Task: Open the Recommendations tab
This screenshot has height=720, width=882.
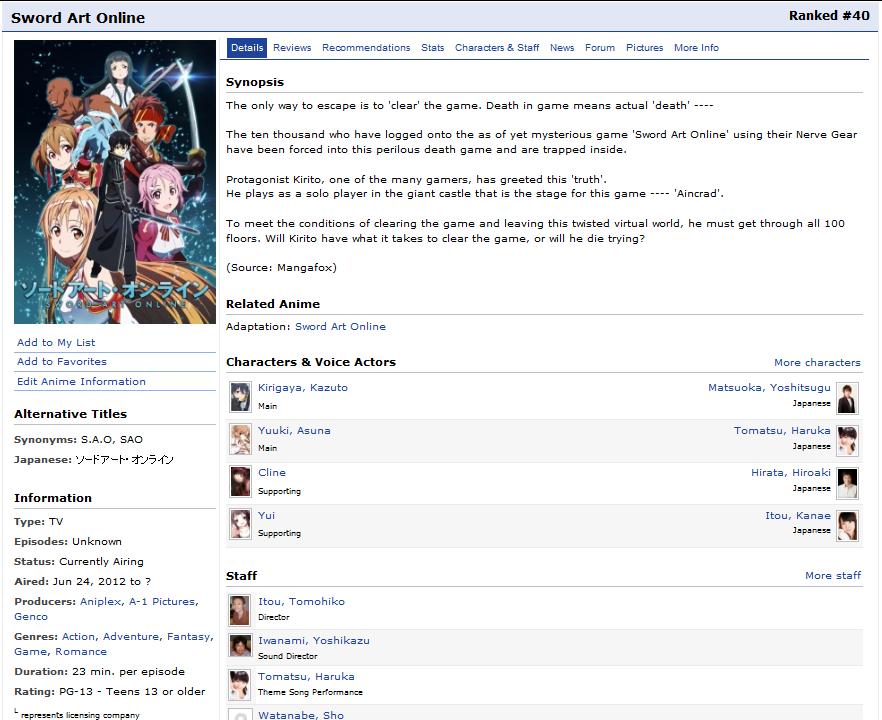Action: (x=366, y=48)
